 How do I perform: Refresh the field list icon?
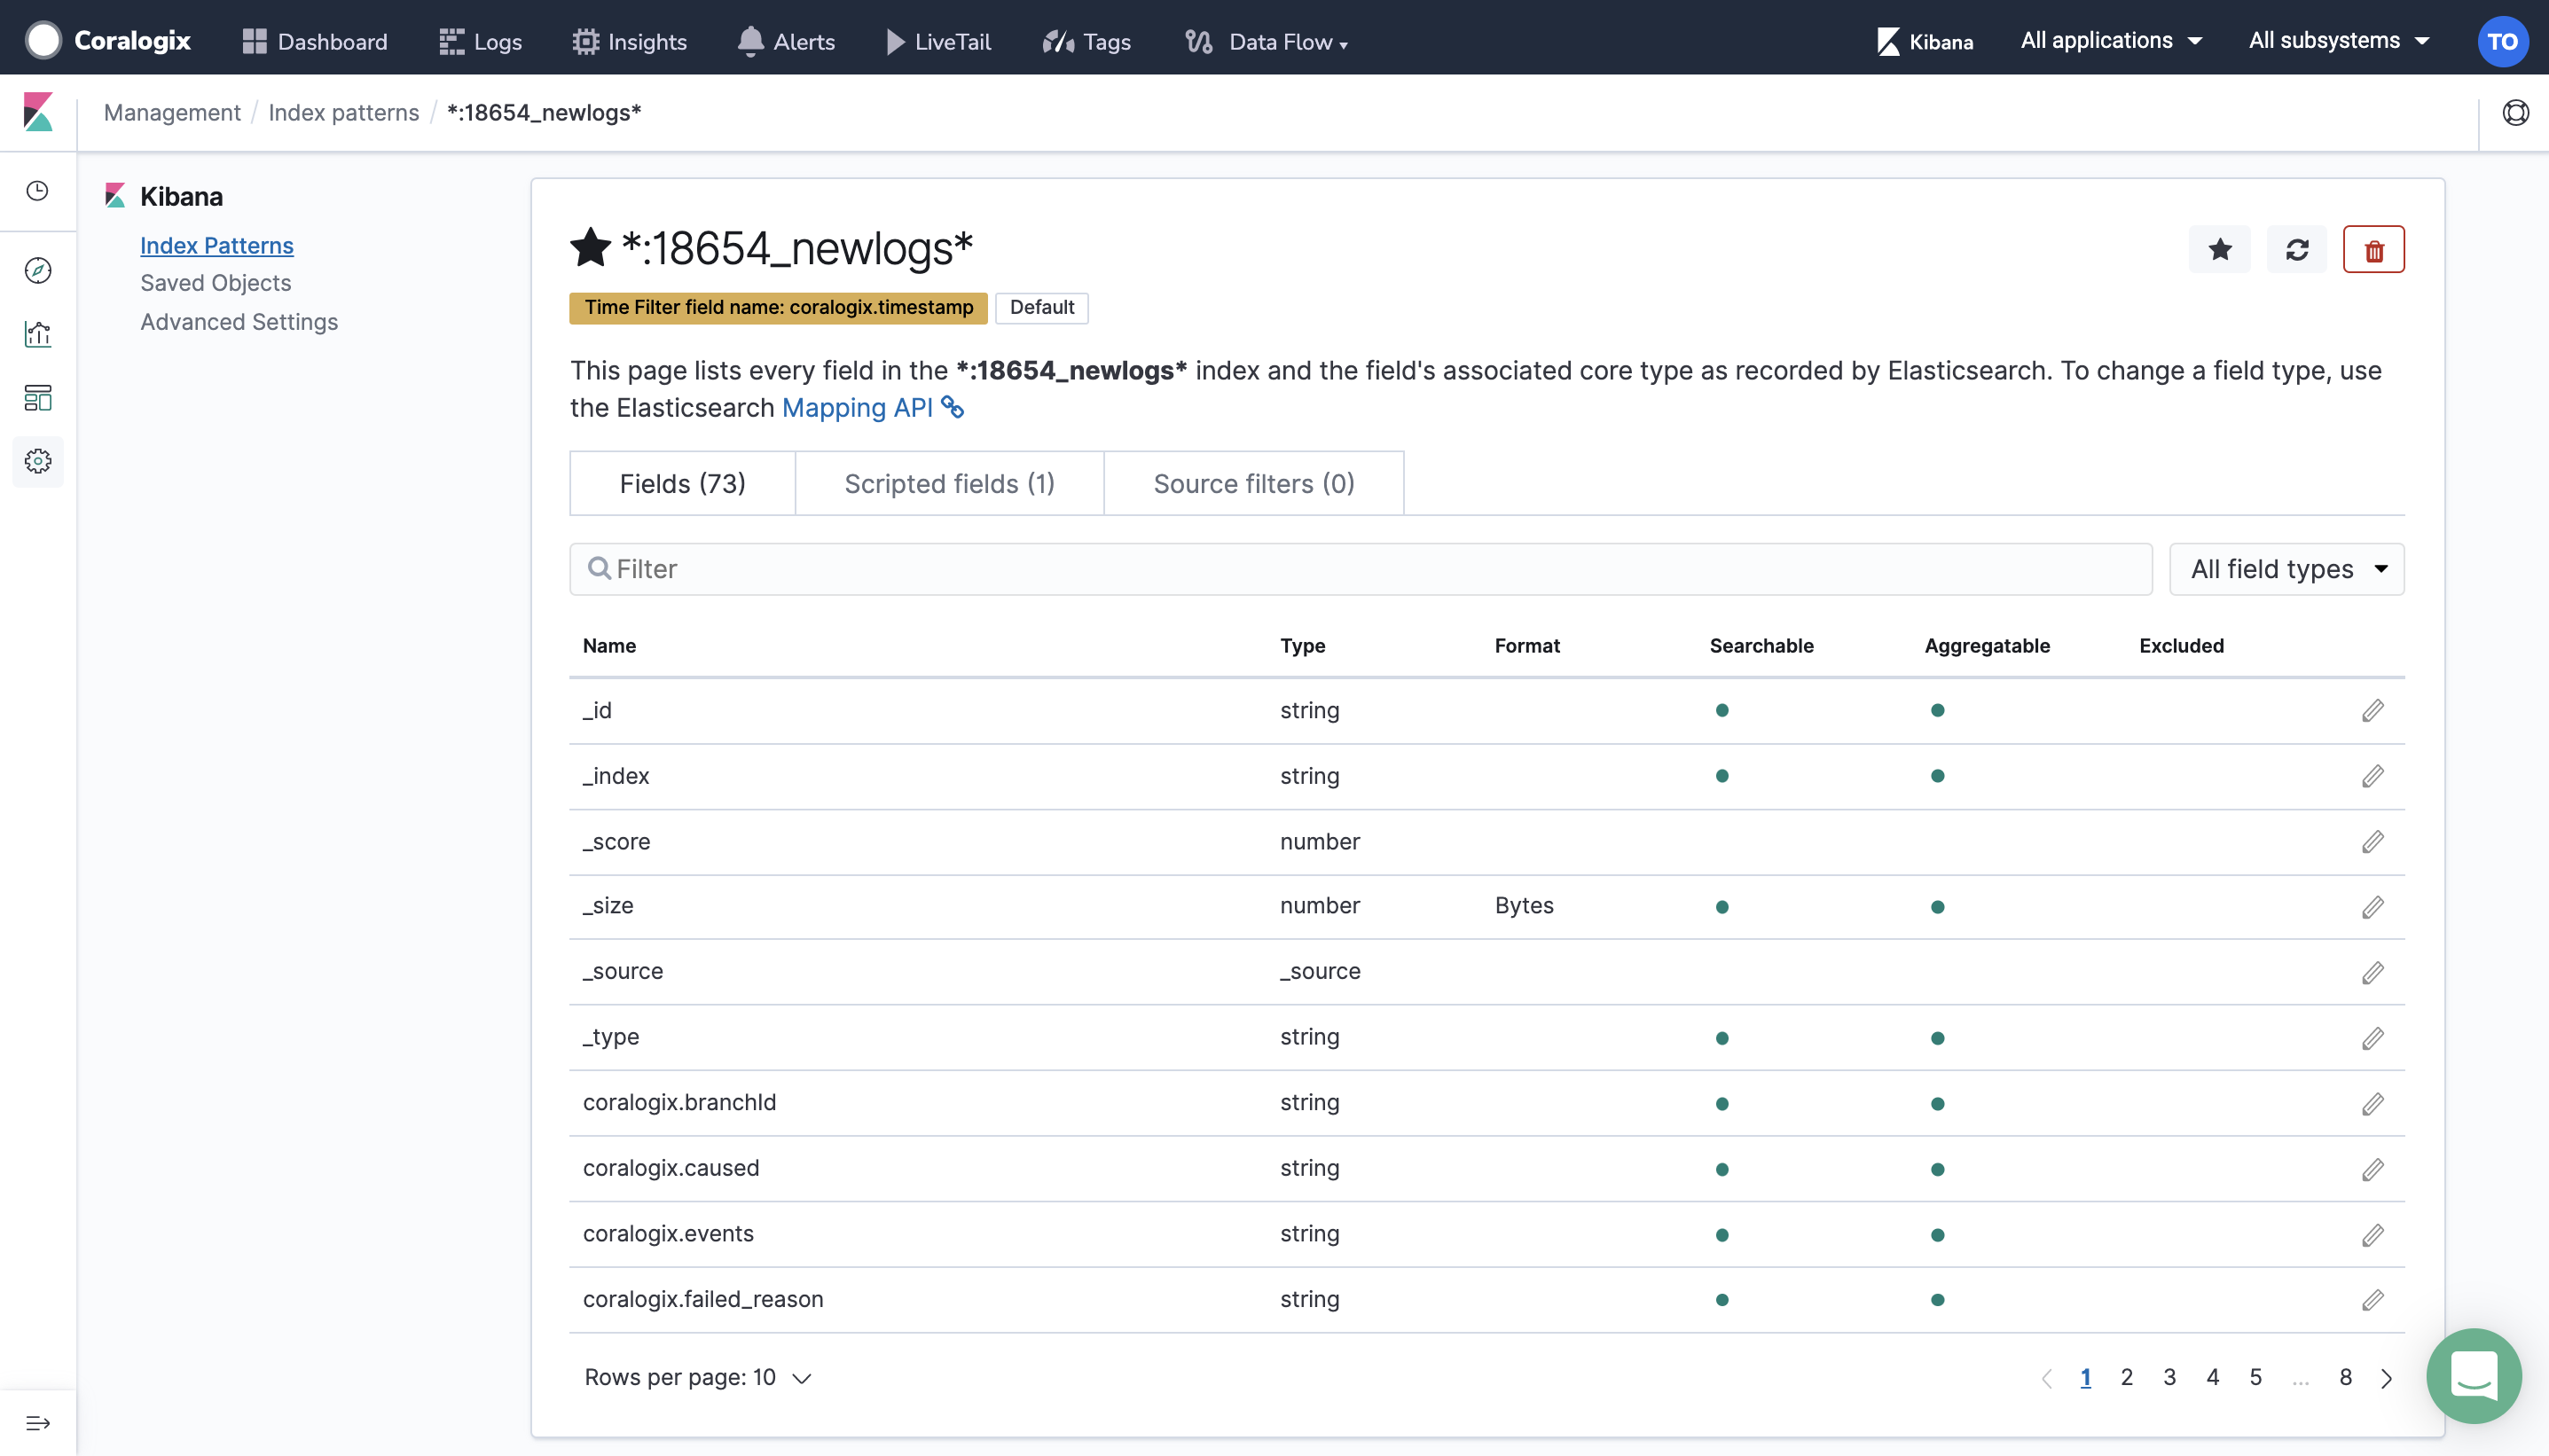pos(2297,249)
